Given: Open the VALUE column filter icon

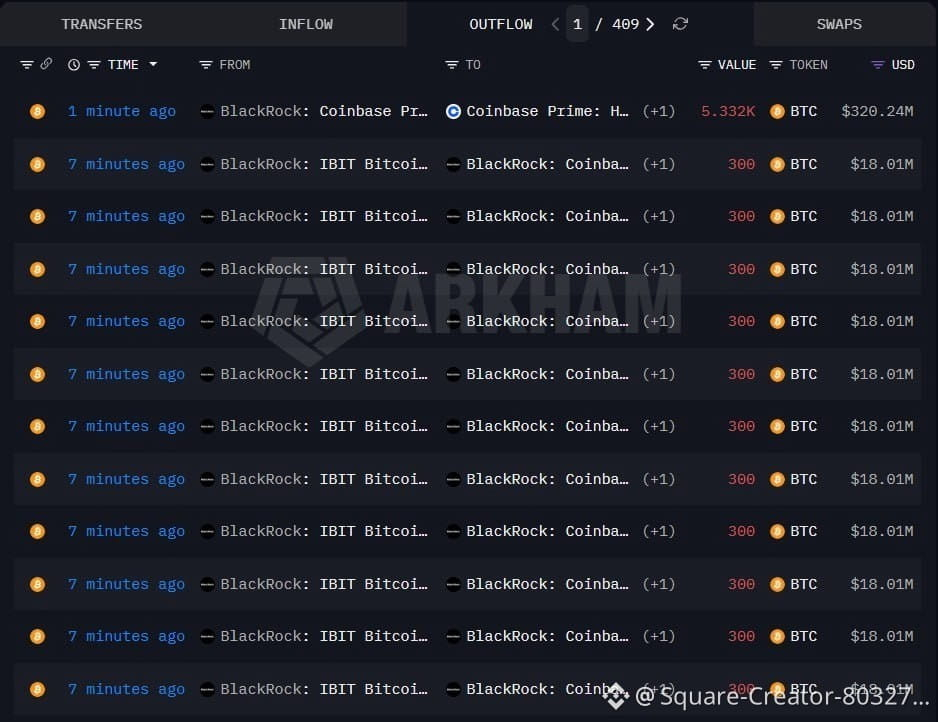Looking at the screenshot, I should [x=705, y=65].
